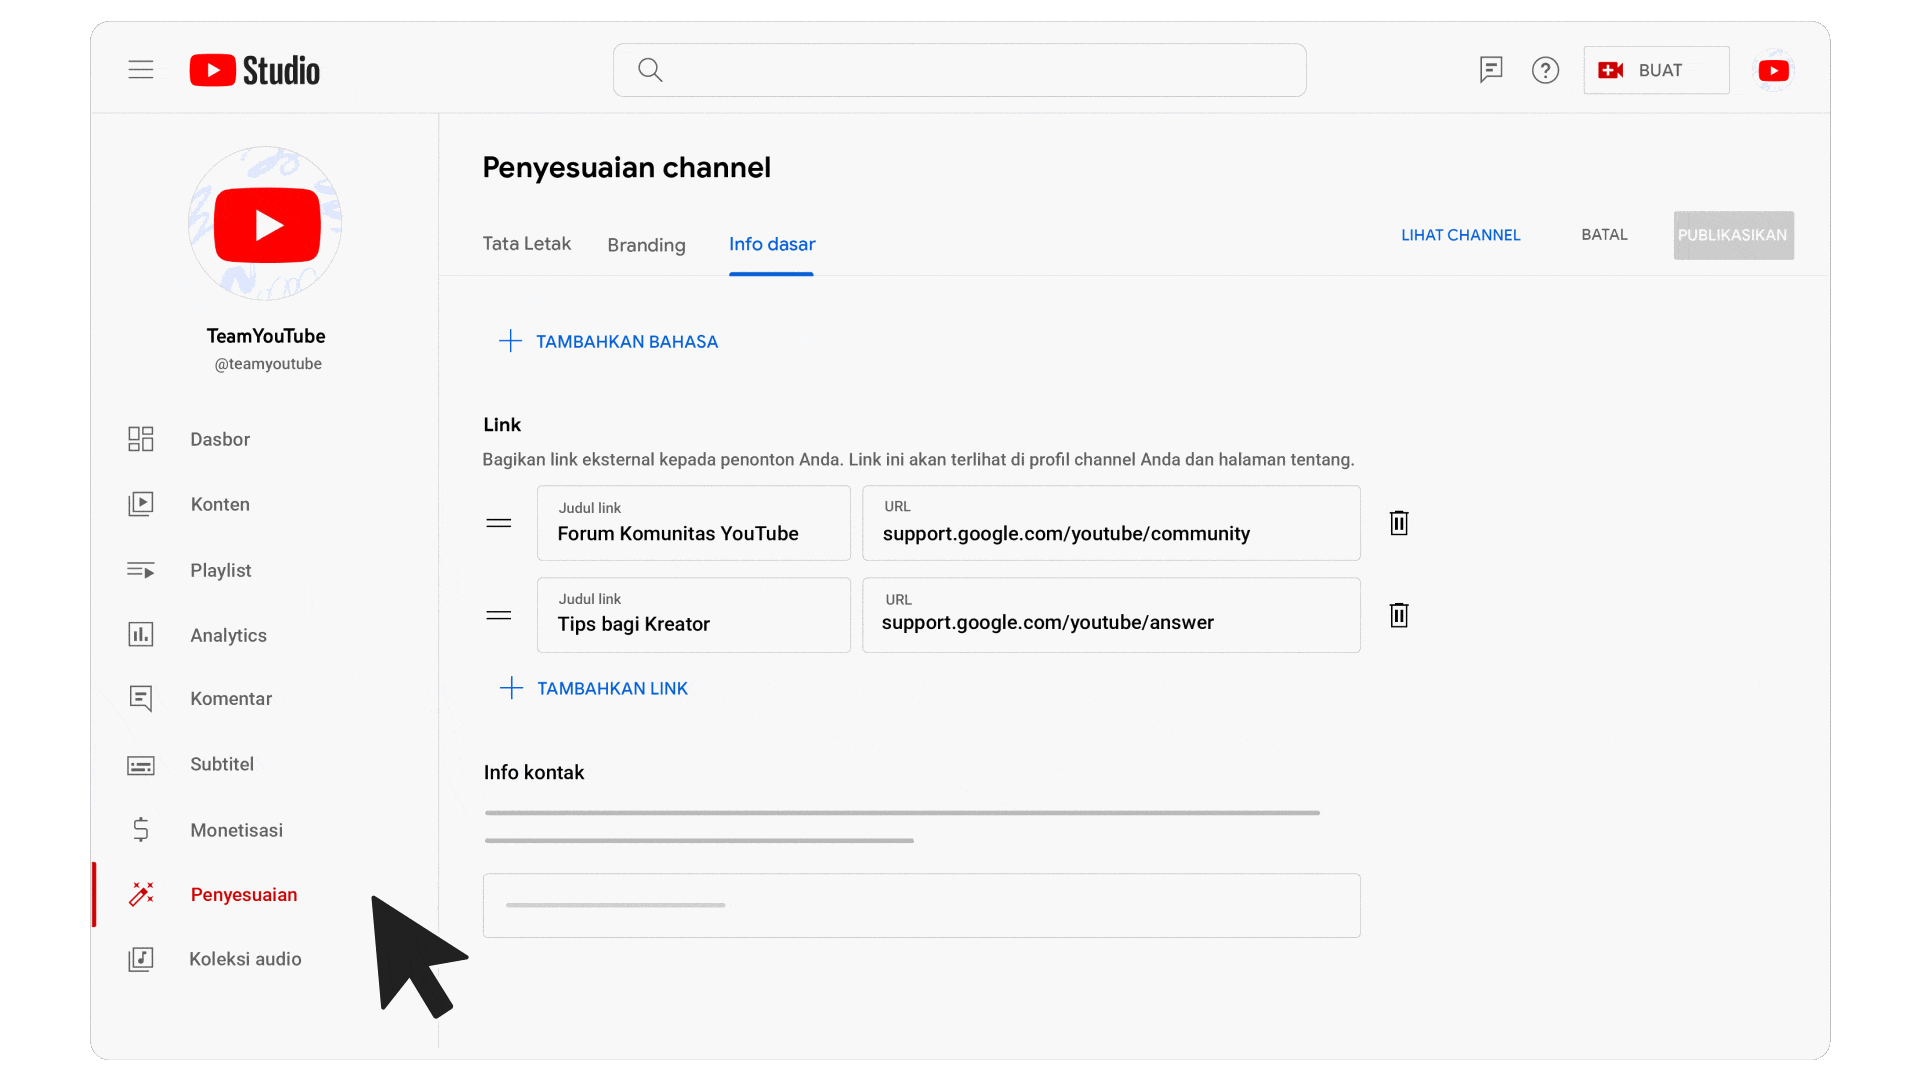Click LIHAT CHANNEL to preview channel
This screenshot has height=1080, width=1920.
(1461, 235)
